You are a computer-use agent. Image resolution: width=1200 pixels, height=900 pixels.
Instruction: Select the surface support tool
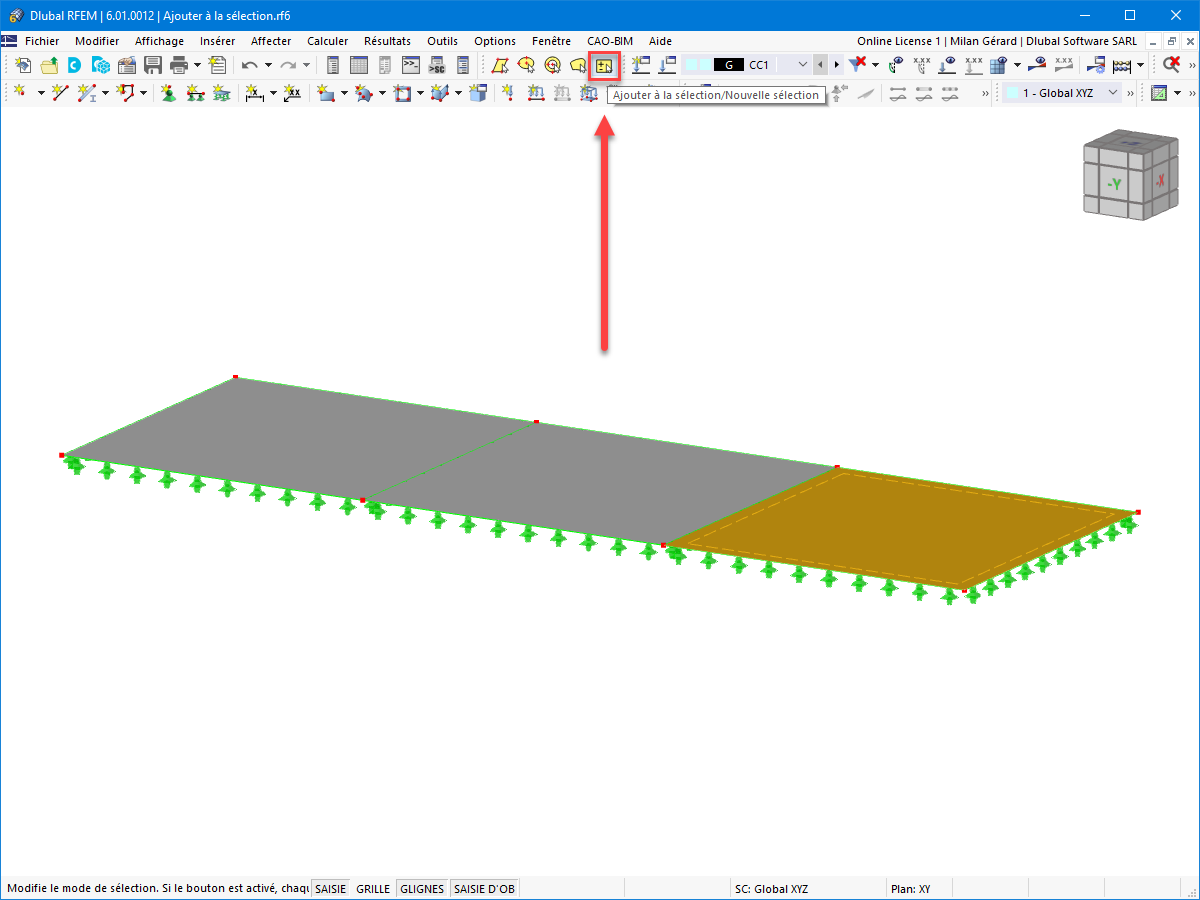221,93
